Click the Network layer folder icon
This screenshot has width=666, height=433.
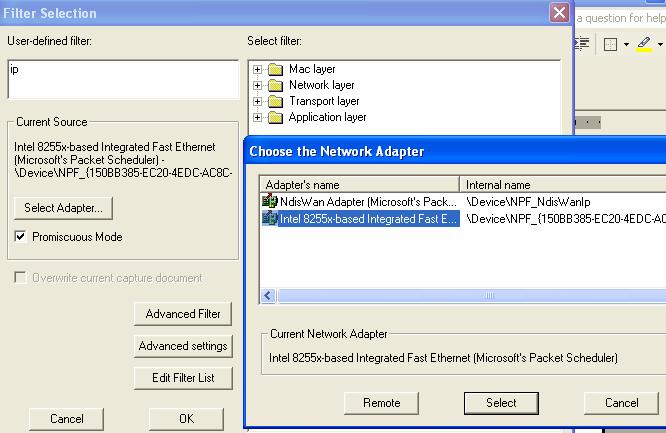pyautogui.click(x=276, y=85)
